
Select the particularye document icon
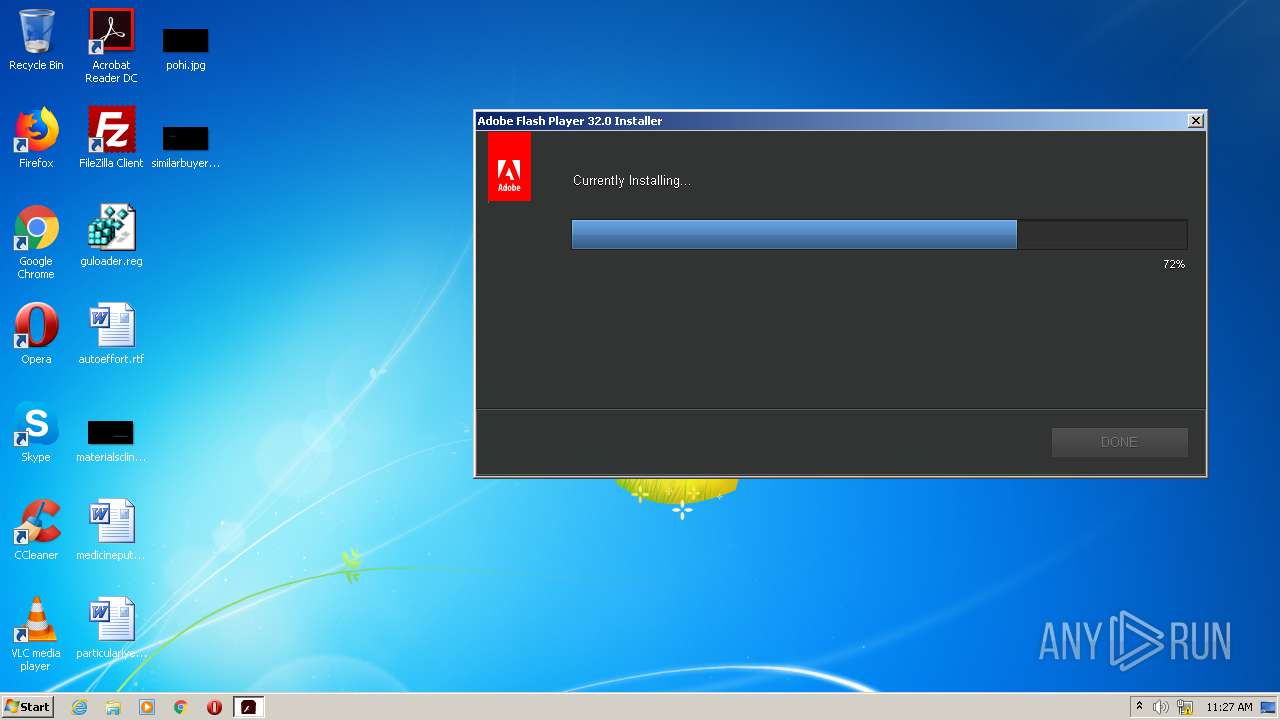111,628
